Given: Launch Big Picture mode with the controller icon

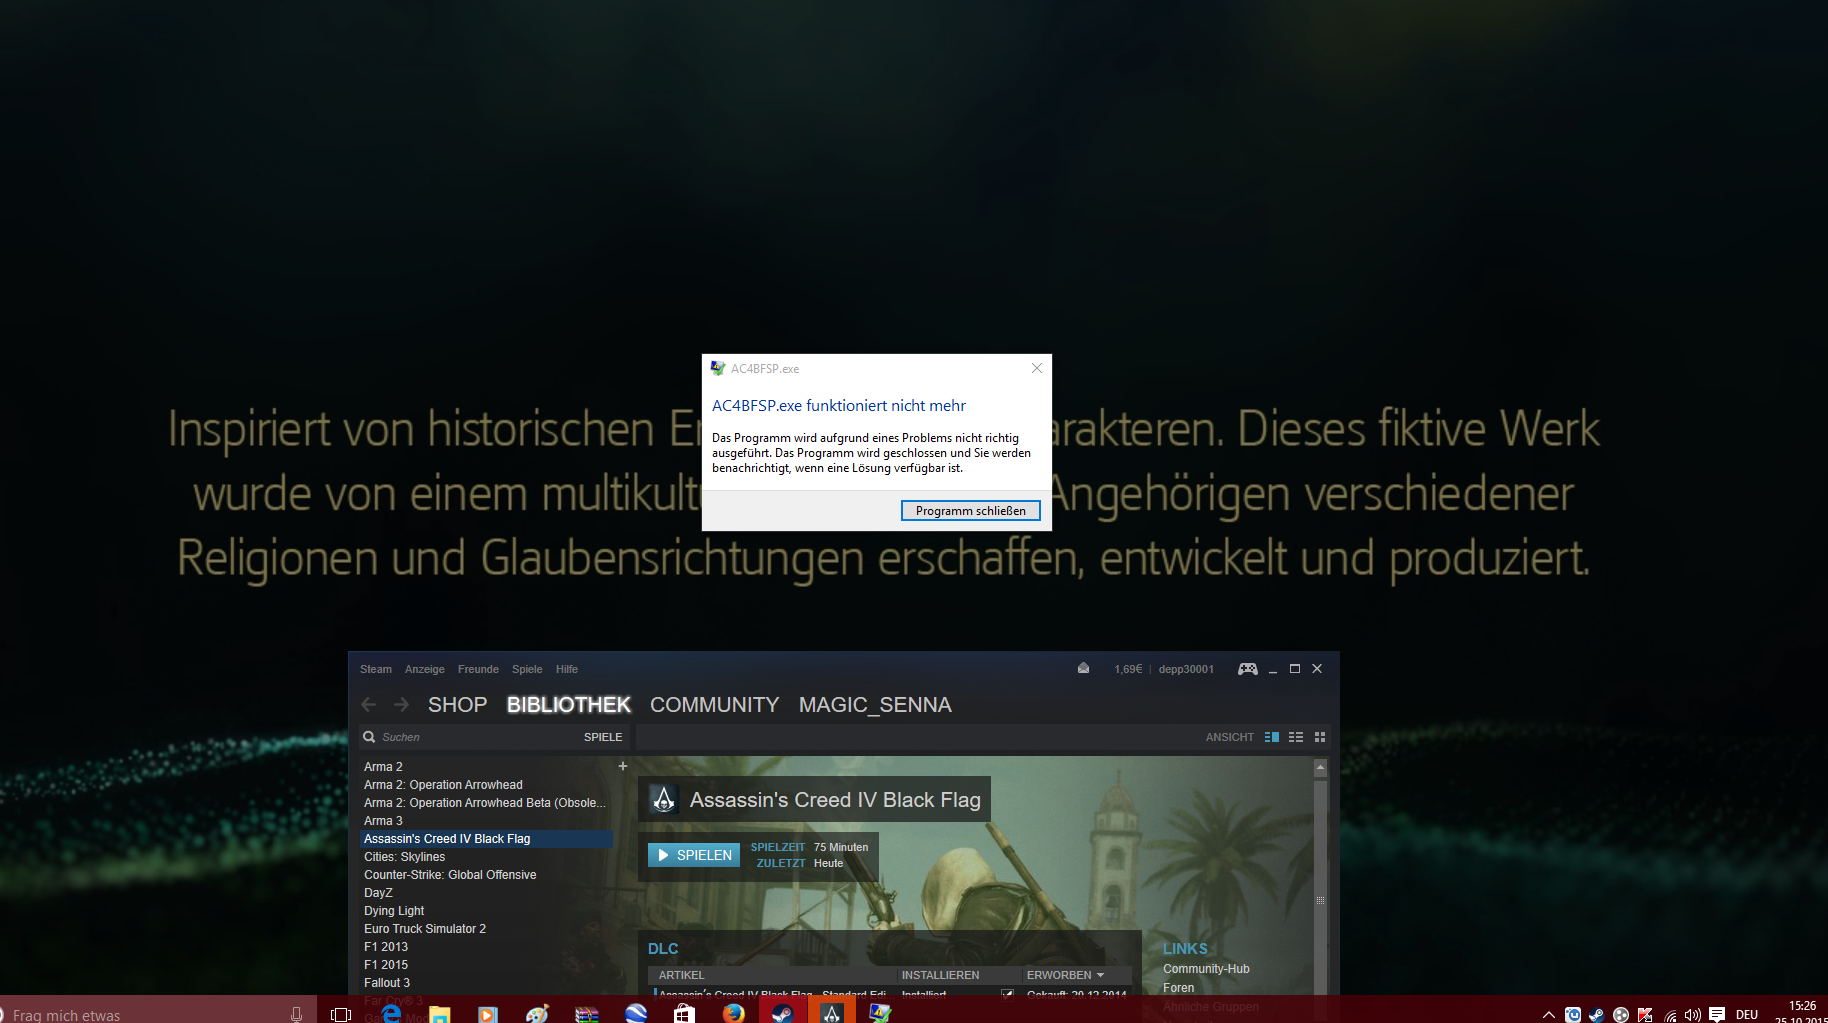Looking at the screenshot, I should tap(1248, 669).
